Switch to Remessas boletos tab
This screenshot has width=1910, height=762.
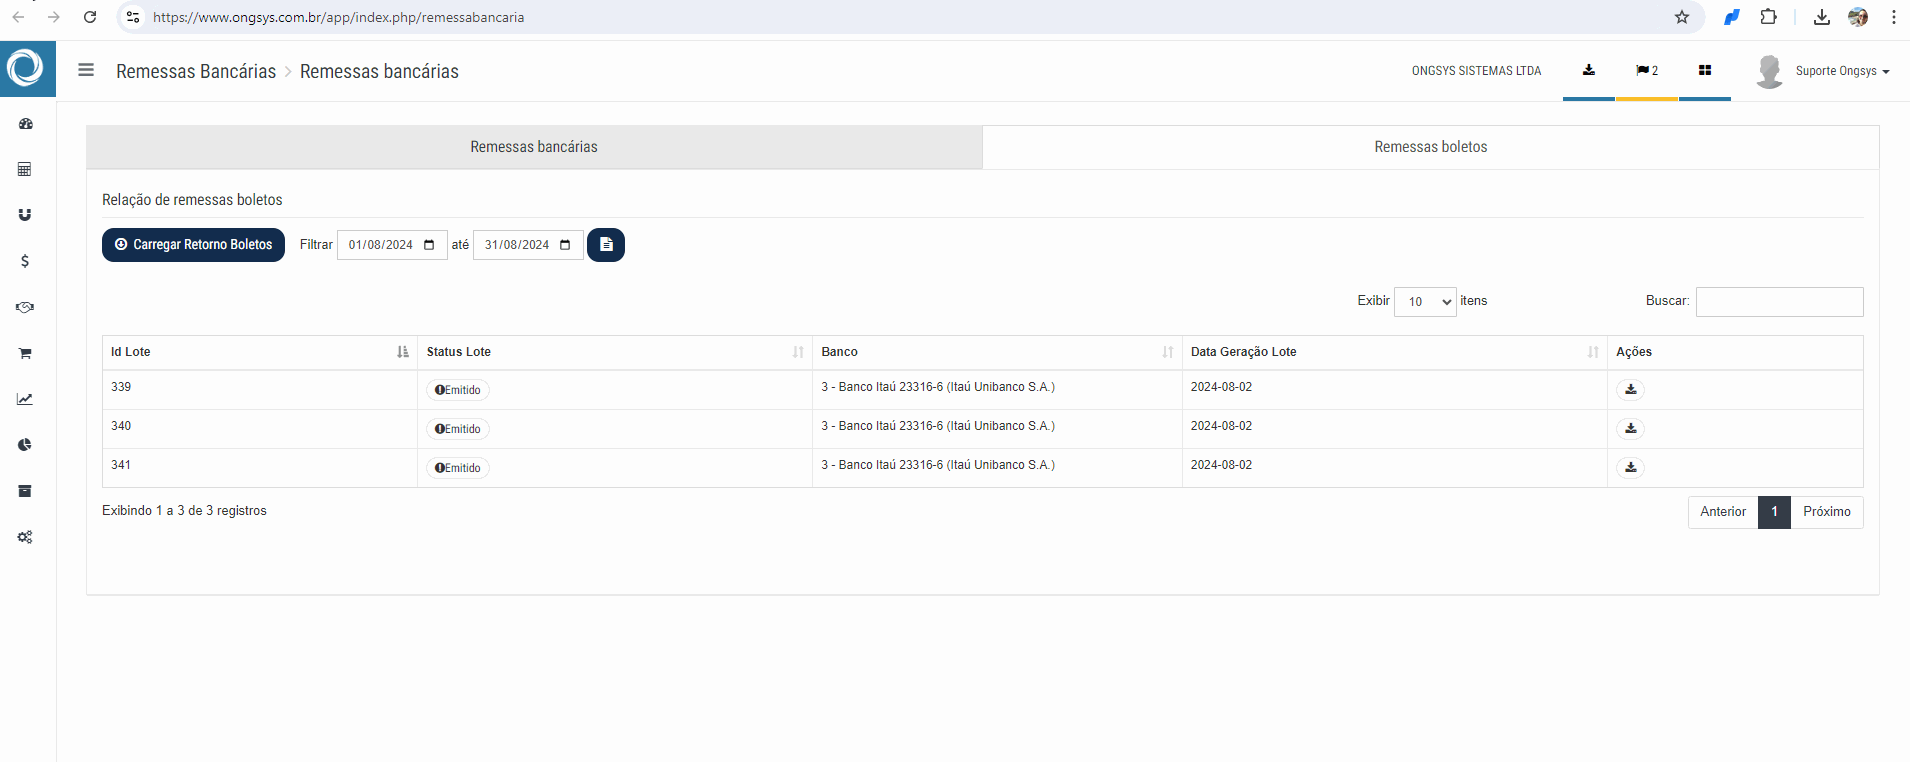[1430, 147]
